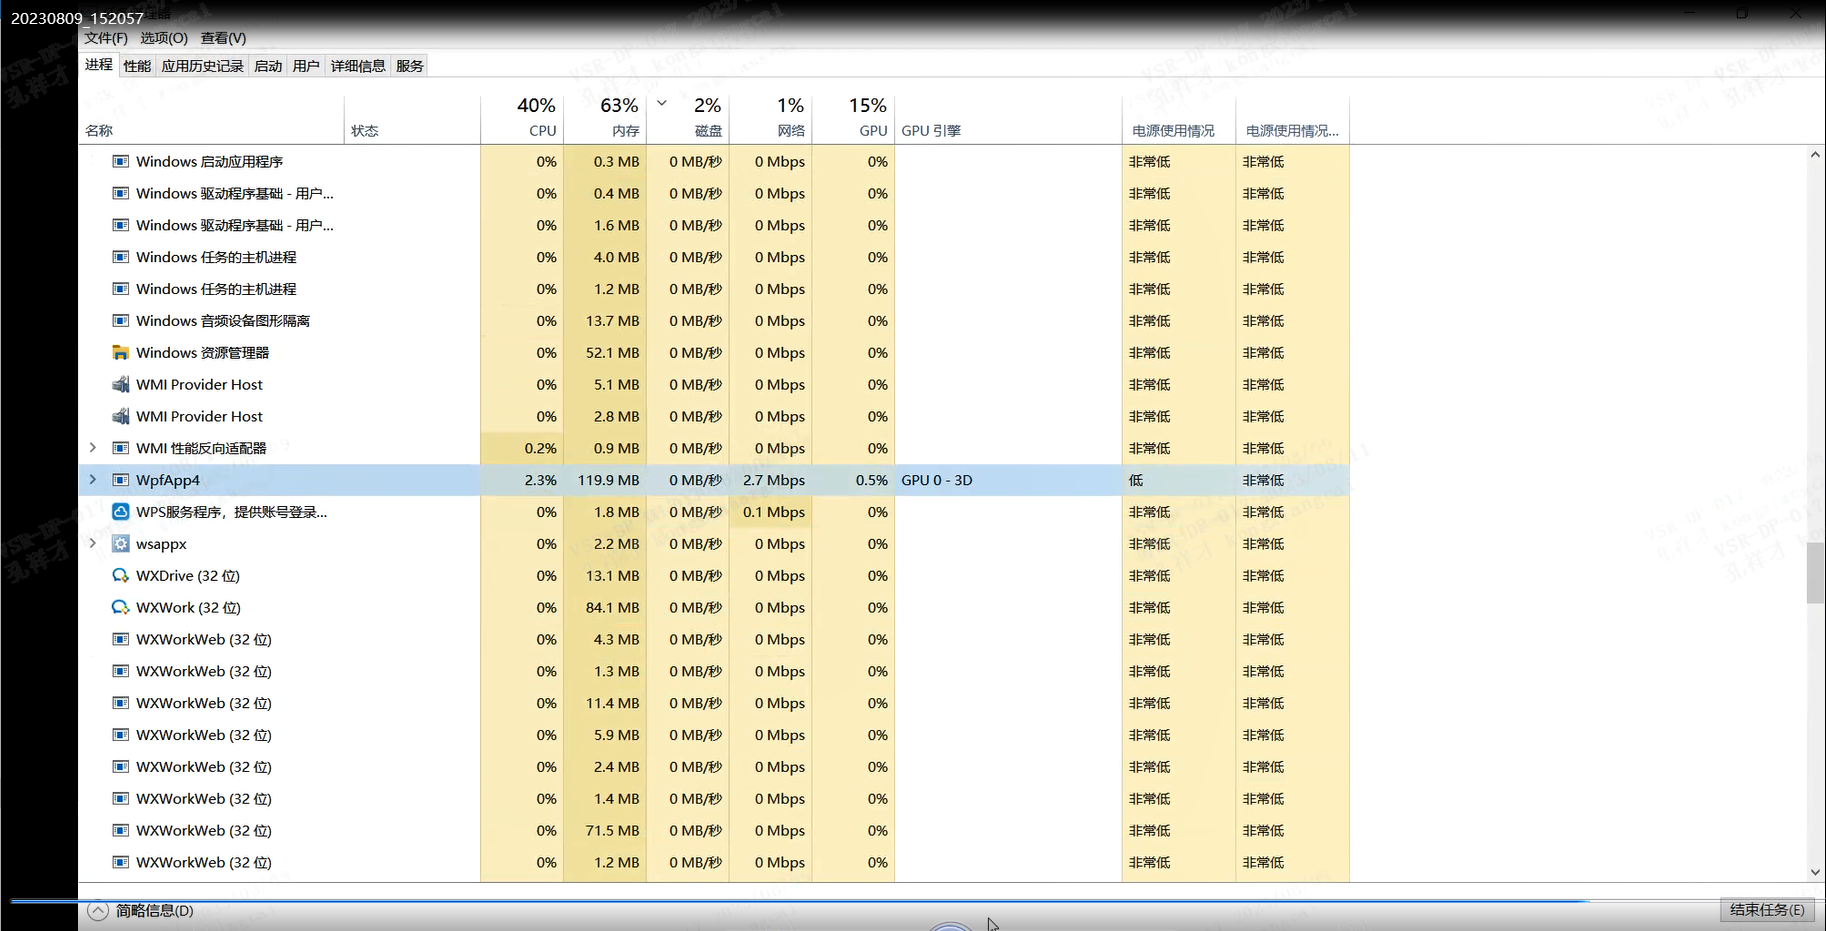Click the WXWork (32 位) chat icon
The image size is (1826, 931).
(x=120, y=608)
